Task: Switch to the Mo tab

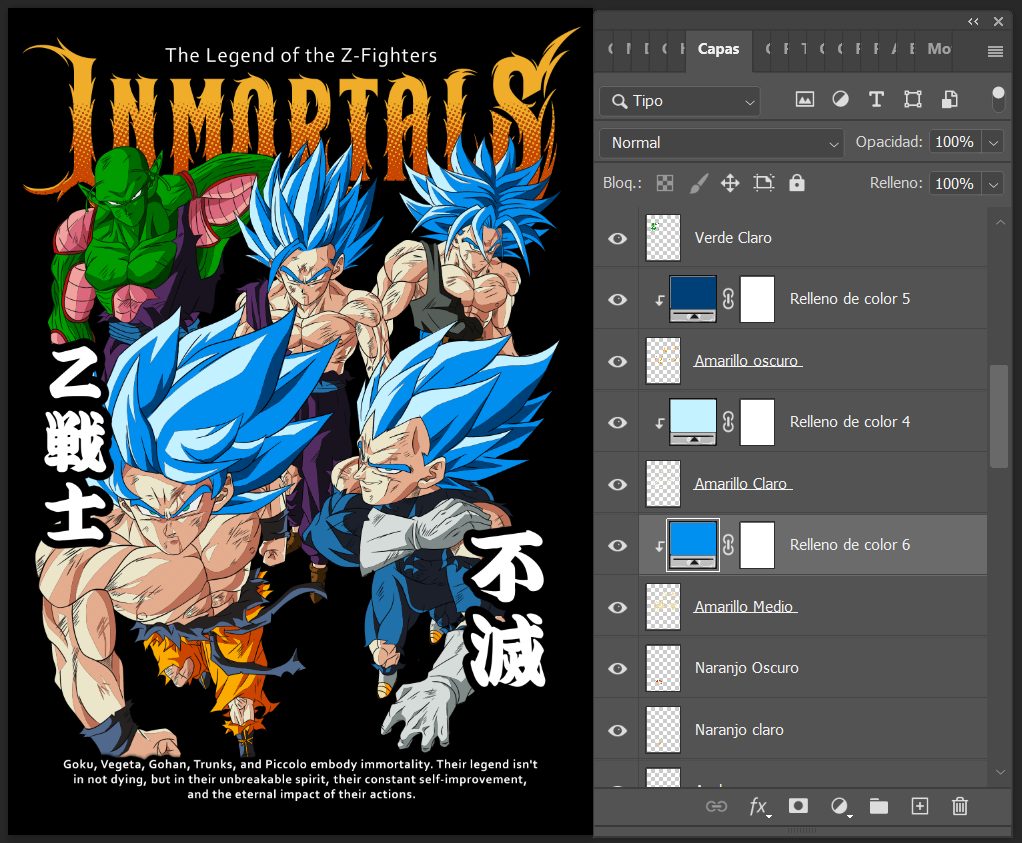Action: 939,49
